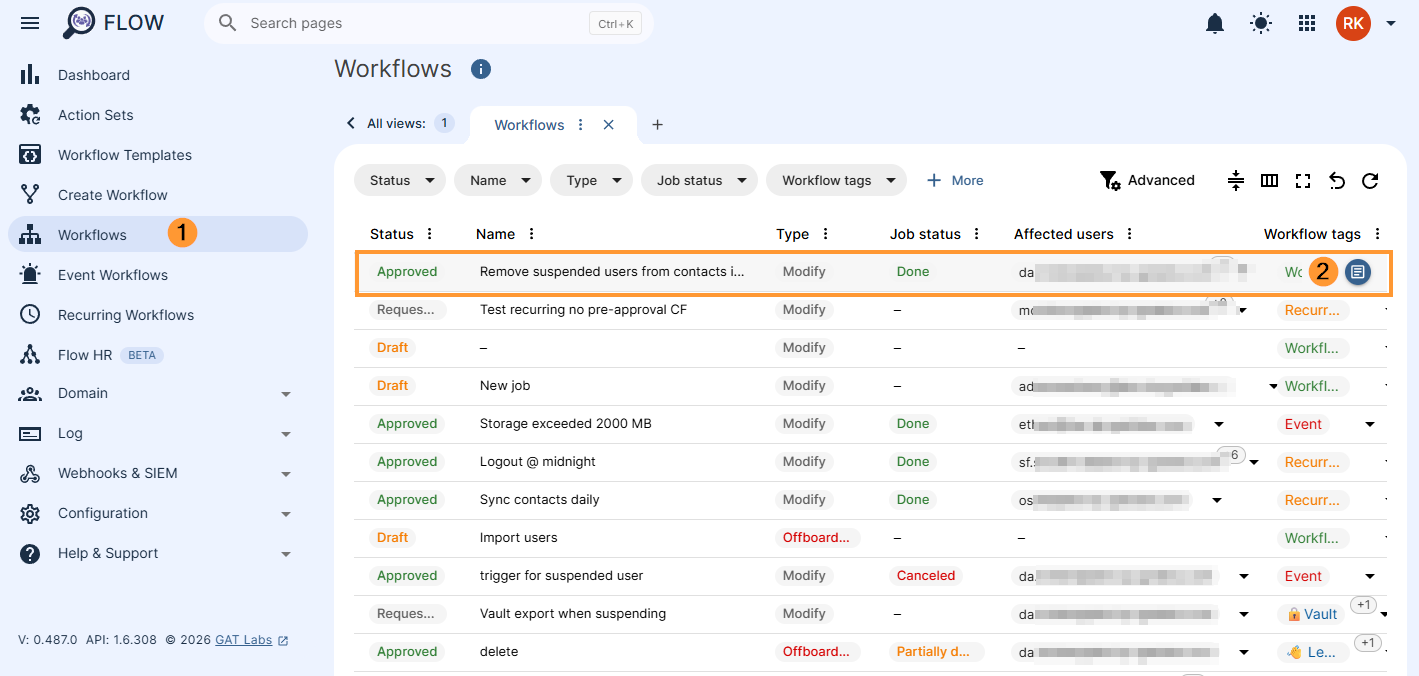This screenshot has height=676, width=1419.
Task: Close the Workflows view tab
Action: 608,125
